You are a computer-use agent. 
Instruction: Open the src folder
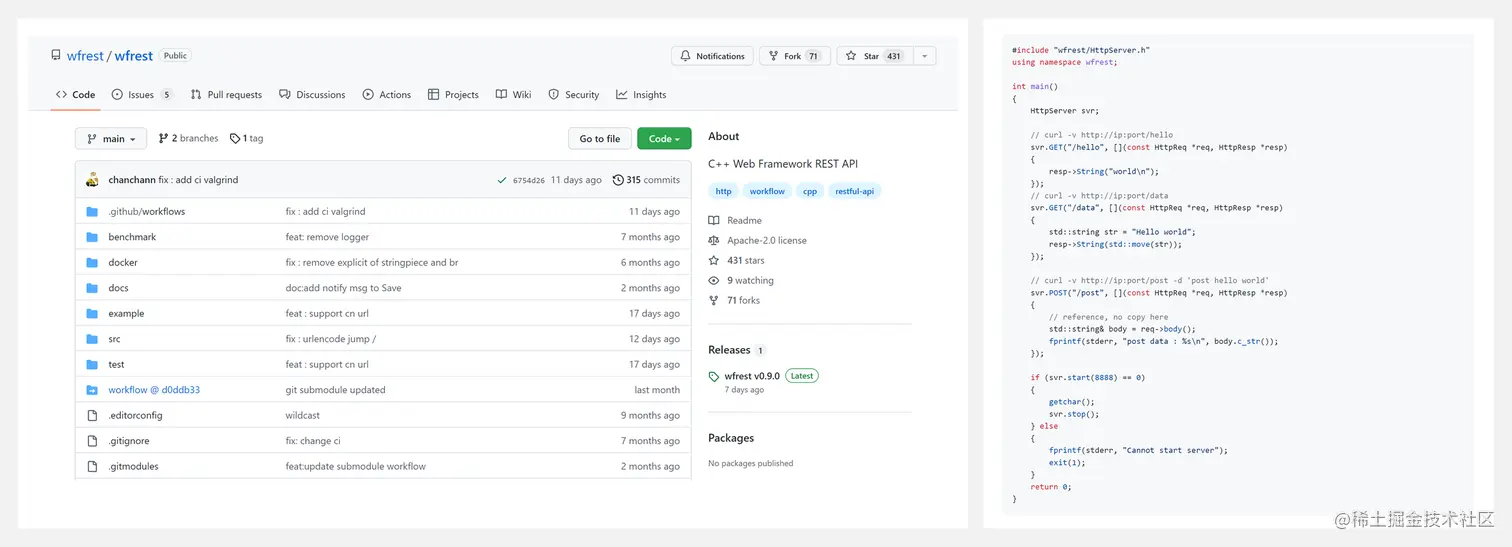[114, 339]
